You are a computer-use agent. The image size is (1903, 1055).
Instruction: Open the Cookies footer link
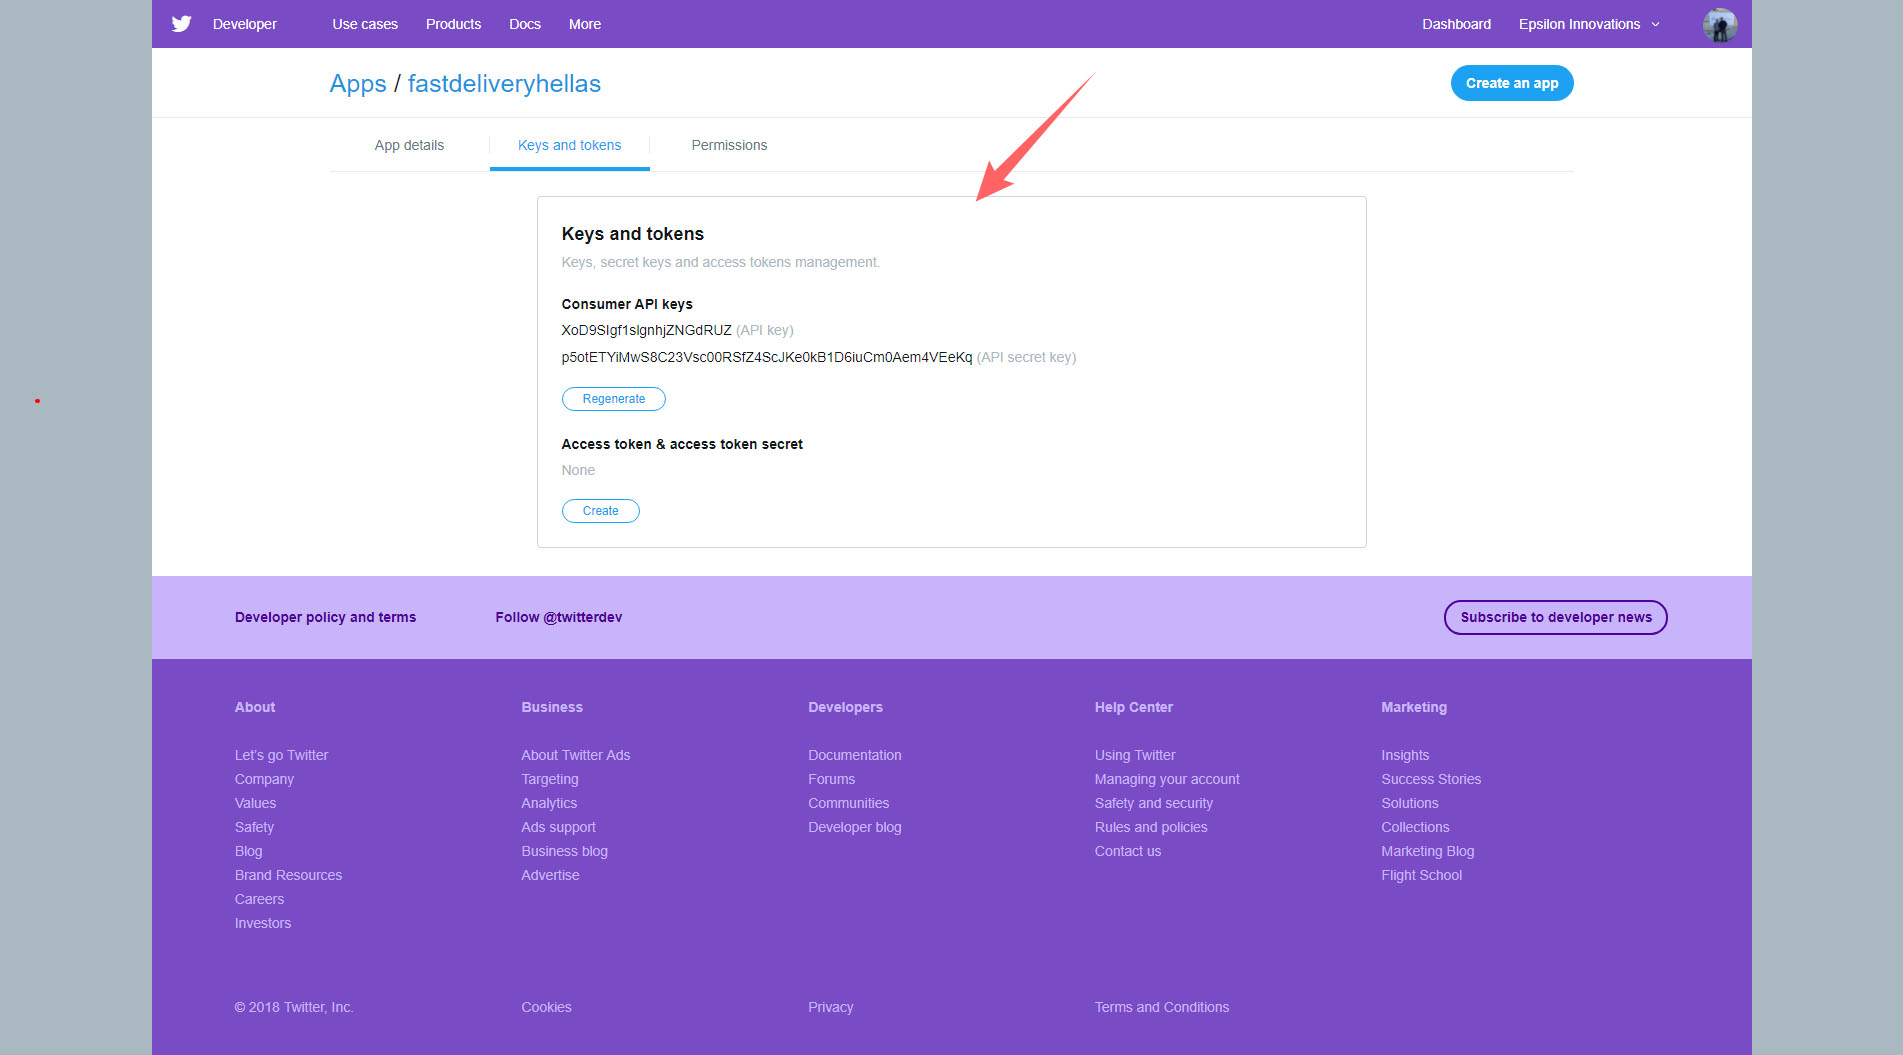coord(546,1007)
